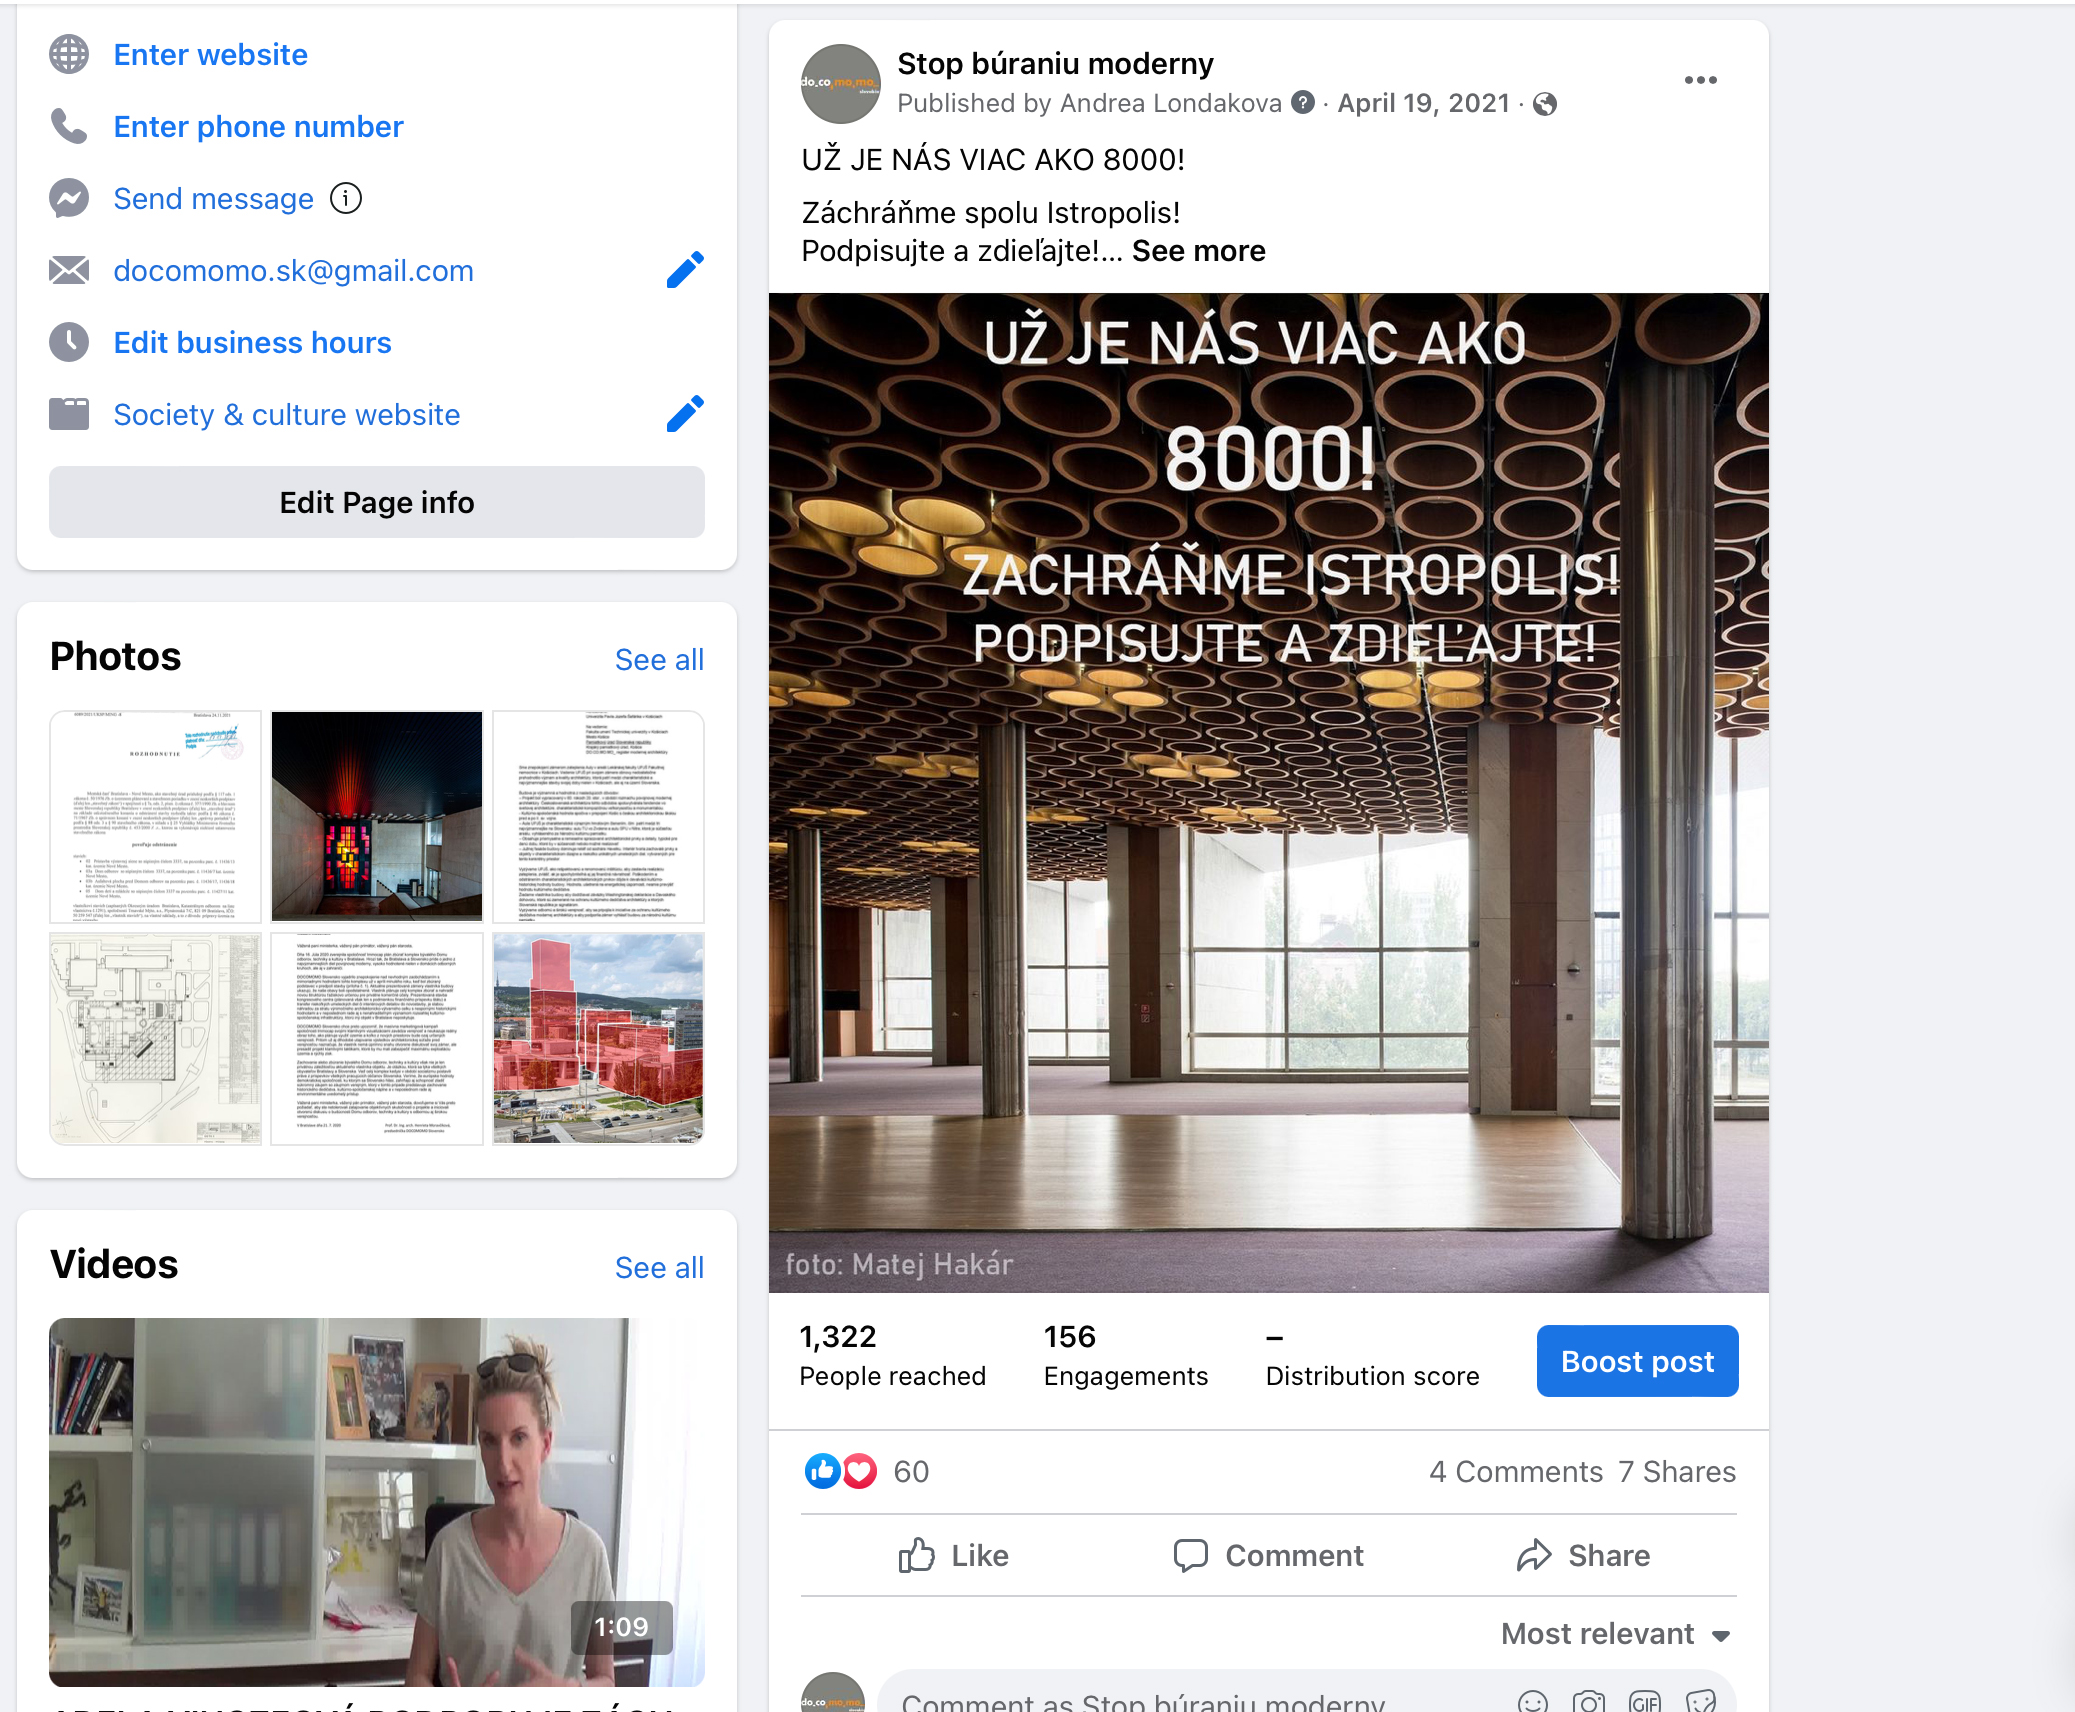Open the ROZHODNUTIE document photo thumbnail

click(x=155, y=817)
